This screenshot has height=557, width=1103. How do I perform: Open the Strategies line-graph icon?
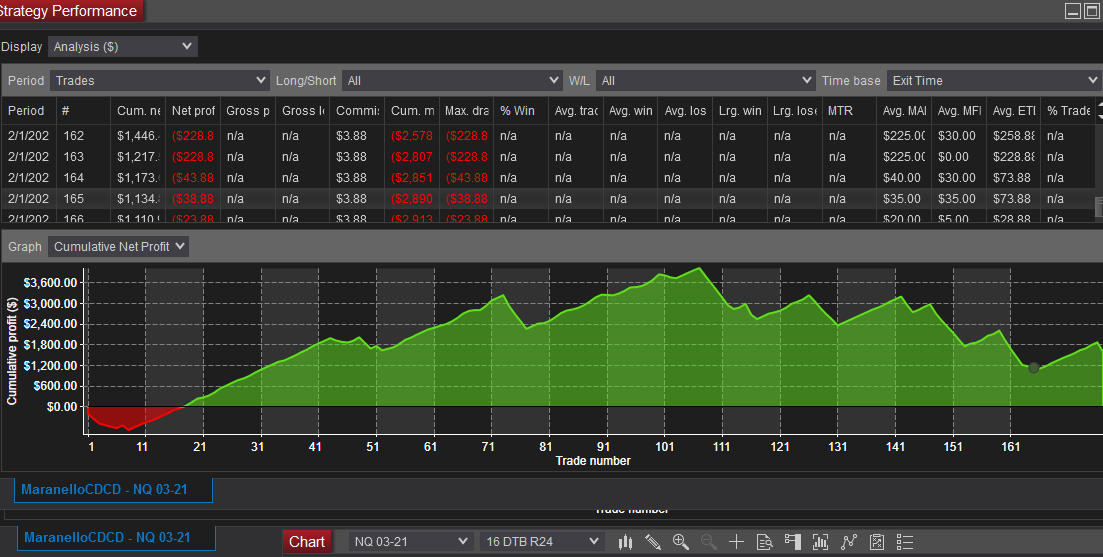coord(849,542)
